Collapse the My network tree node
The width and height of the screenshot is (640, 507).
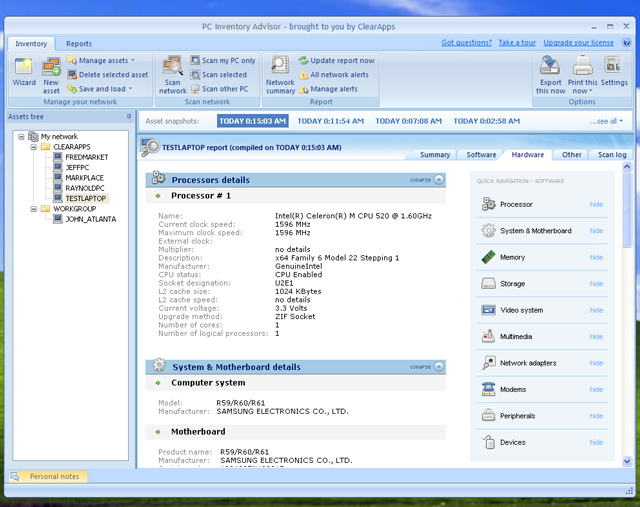pyautogui.click(x=21, y=137)
